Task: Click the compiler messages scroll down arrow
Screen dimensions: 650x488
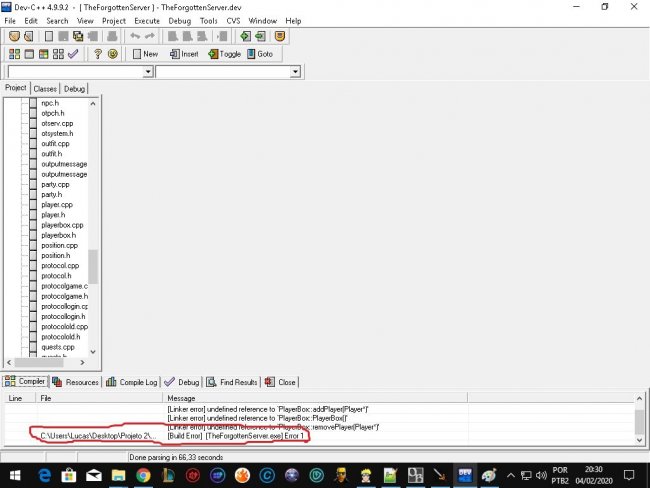Action: pos(639,440)
